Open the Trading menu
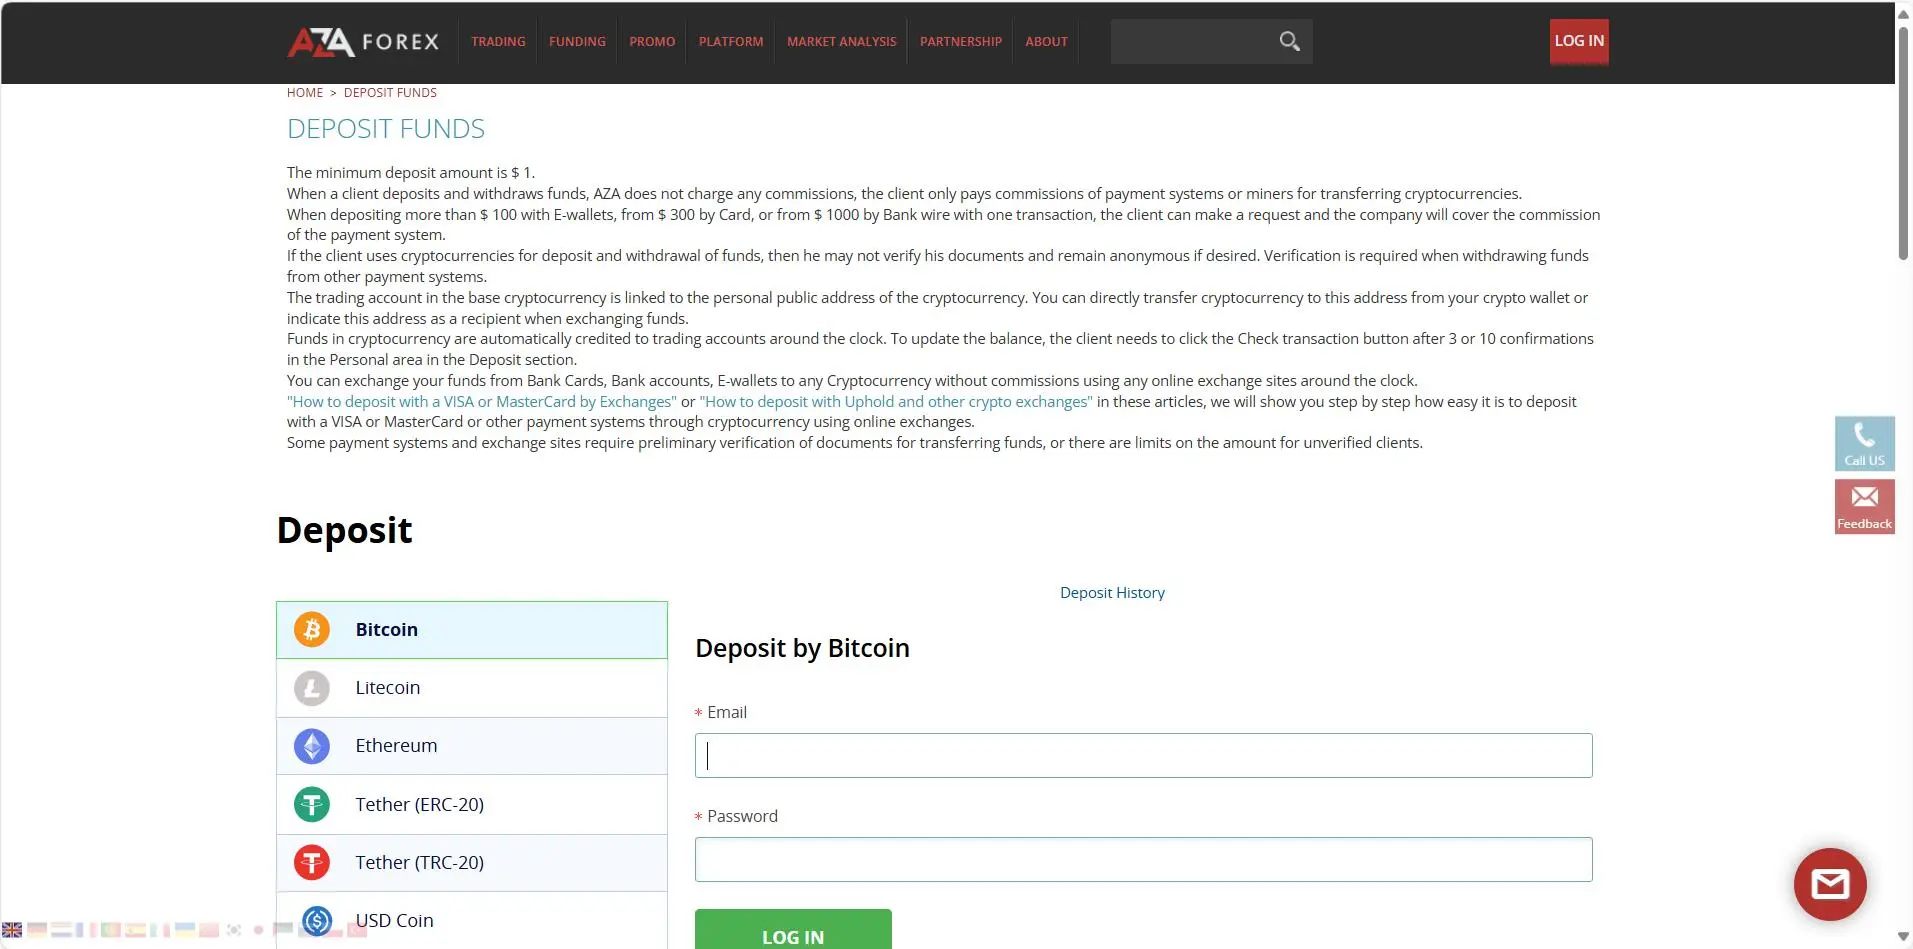This screenshot has width=1913, height=949. point(498,41)
